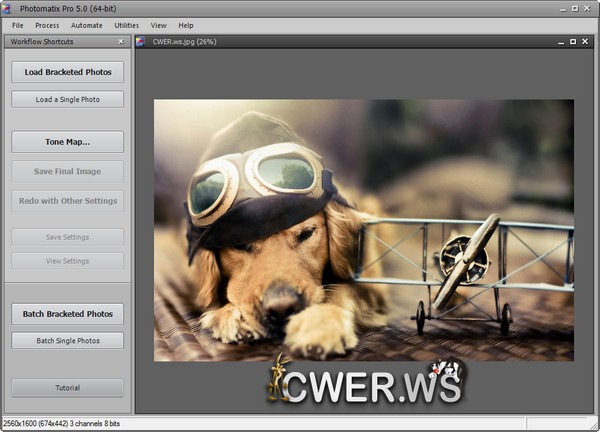Maximize the CWER.ws.jpg image window
Image resolution: width=600 pixels, height=432 pixels.
pyautogui.click(x=572, y=42)
